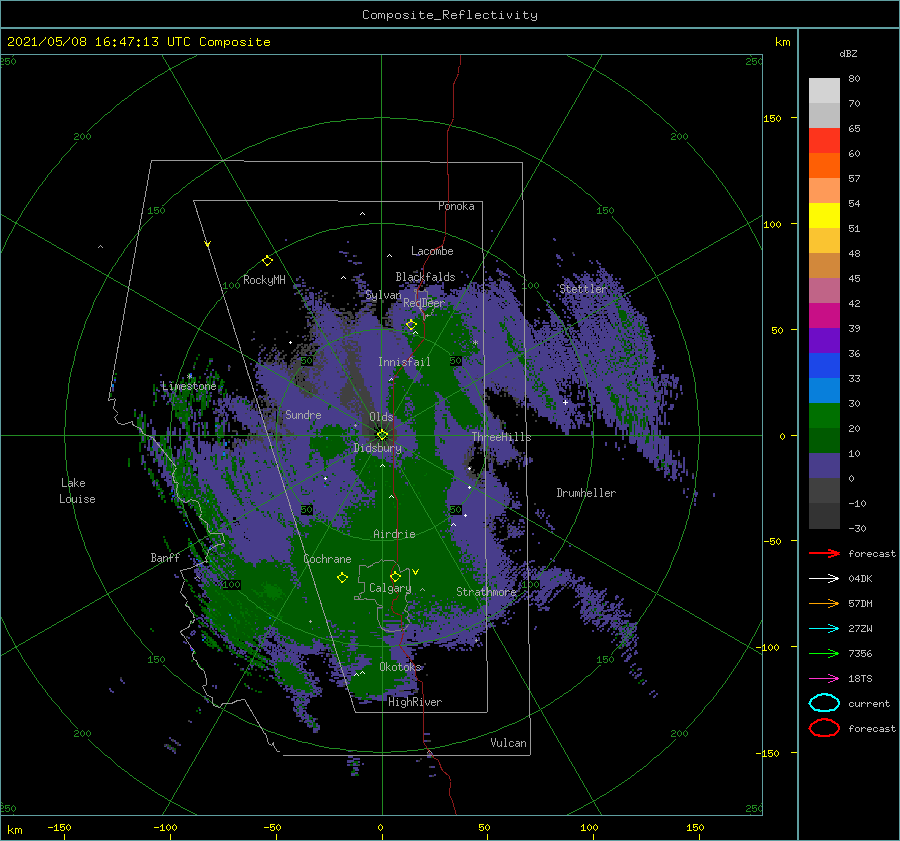Viewport: 900px width, 841px height.
Task: Click the Didsbury label
Action: click(377, 448)
